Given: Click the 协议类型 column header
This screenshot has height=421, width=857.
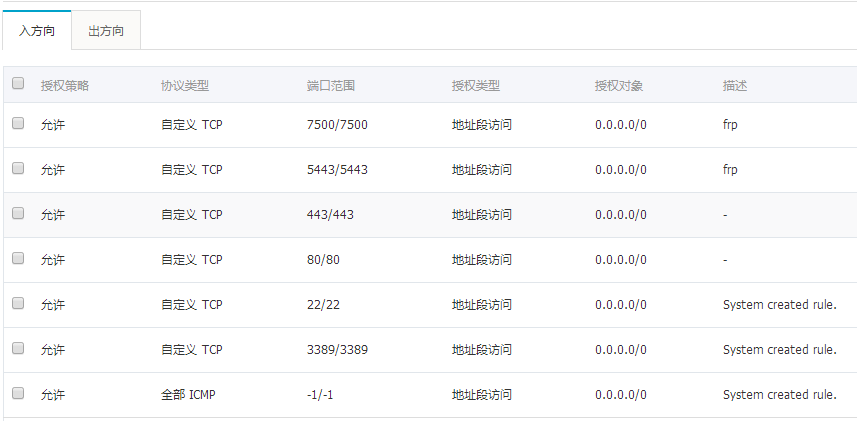Looking at the screenshot, I should pyautogui.click(x=184, y=86).
